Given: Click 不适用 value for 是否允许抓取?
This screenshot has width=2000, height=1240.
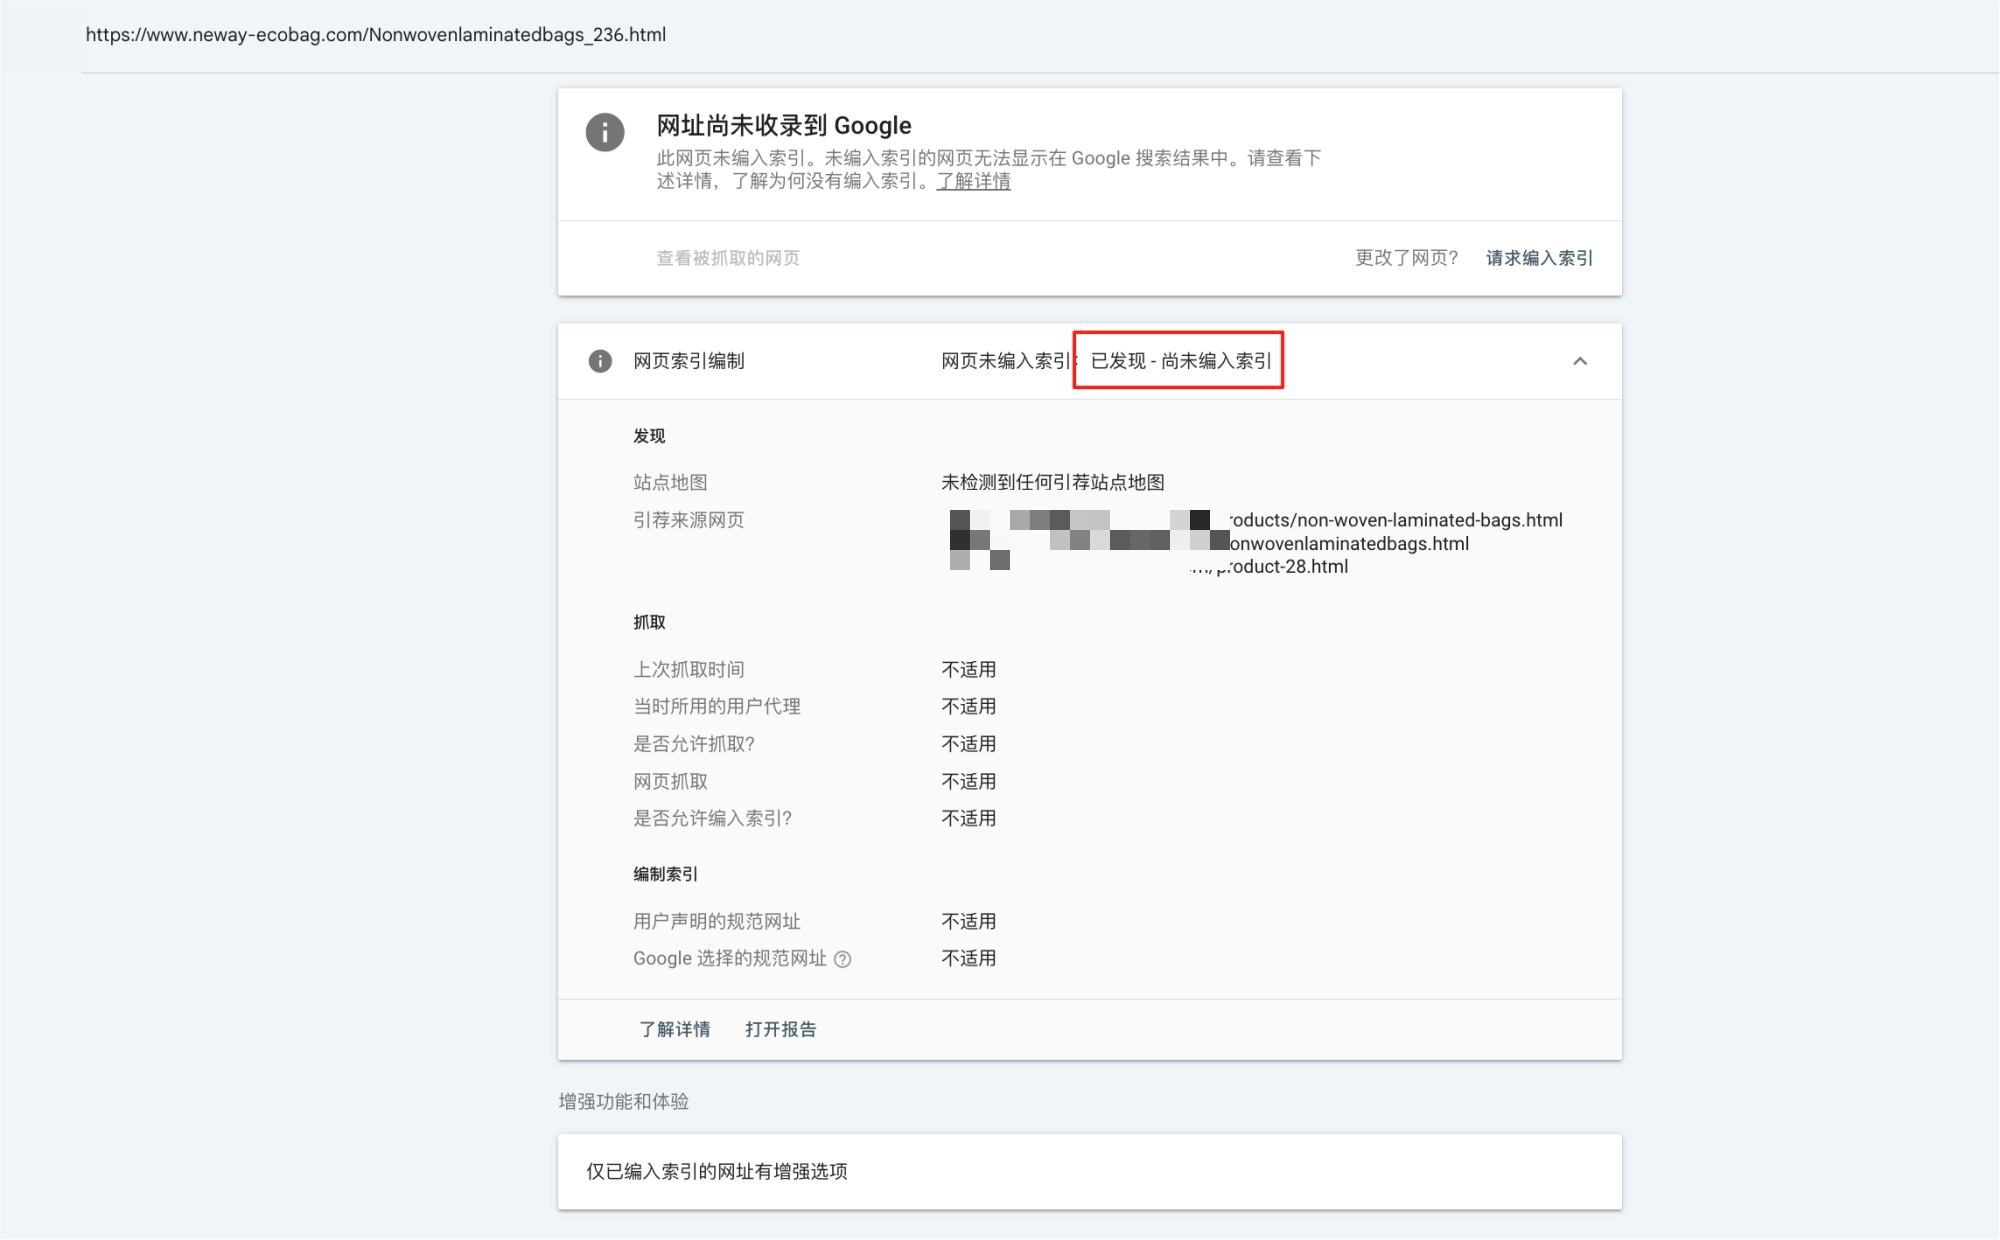Looking at the screenshot, I should point(969,744).
